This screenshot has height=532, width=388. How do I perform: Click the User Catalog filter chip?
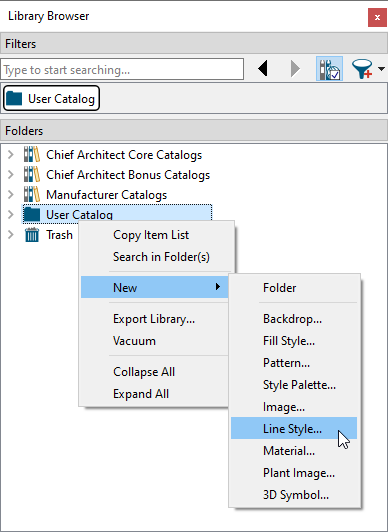coord(51,98)
